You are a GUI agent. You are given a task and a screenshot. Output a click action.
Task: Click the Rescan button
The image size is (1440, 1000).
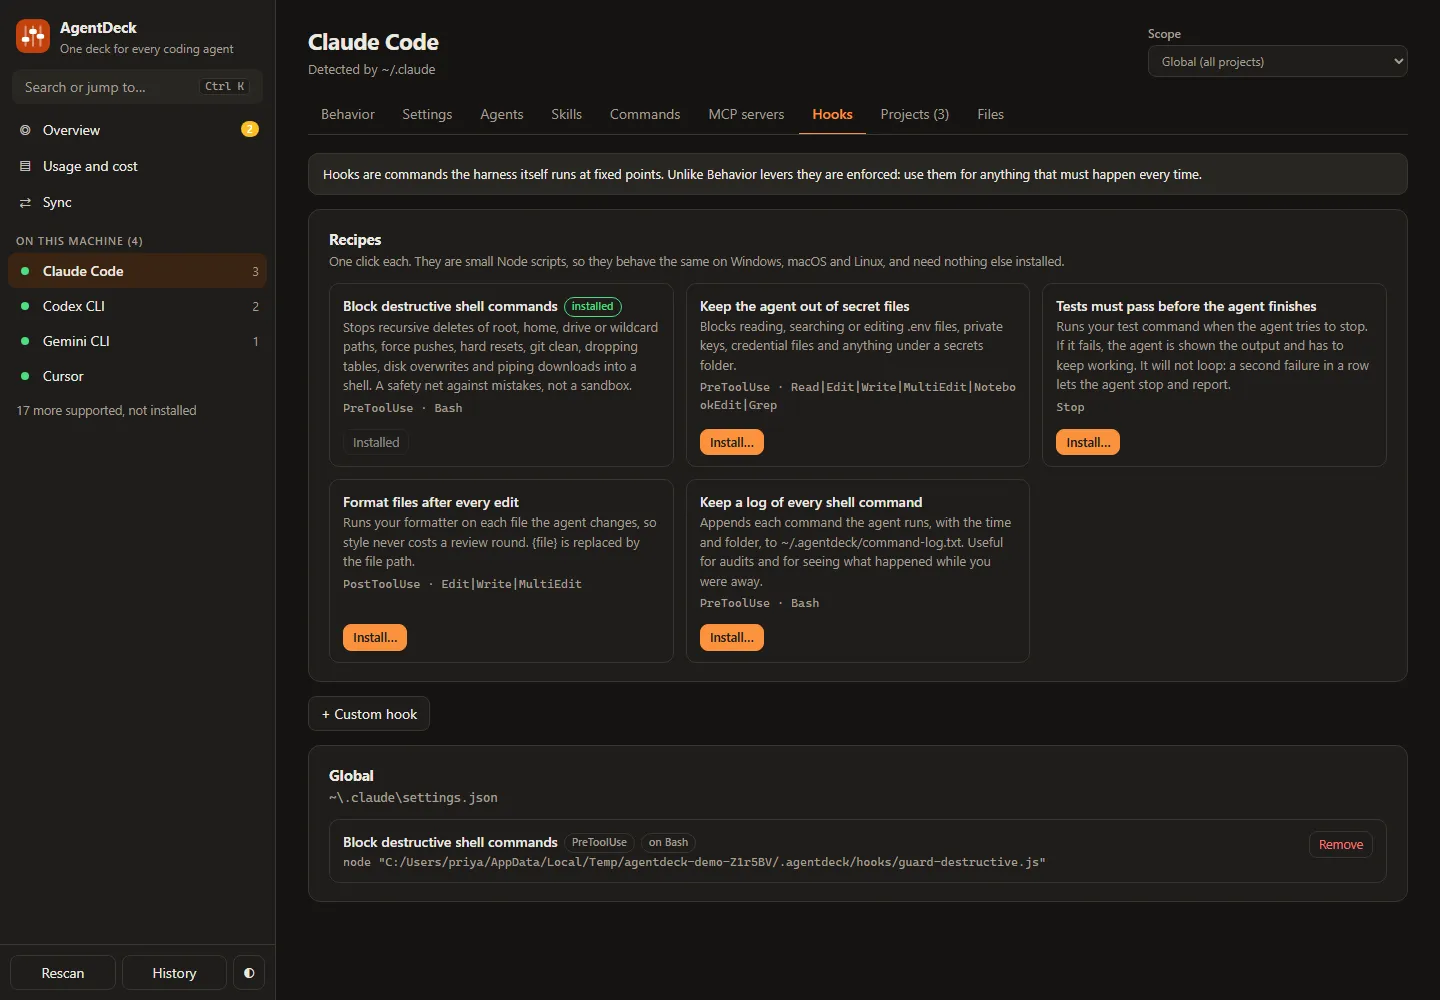[63, 973]
